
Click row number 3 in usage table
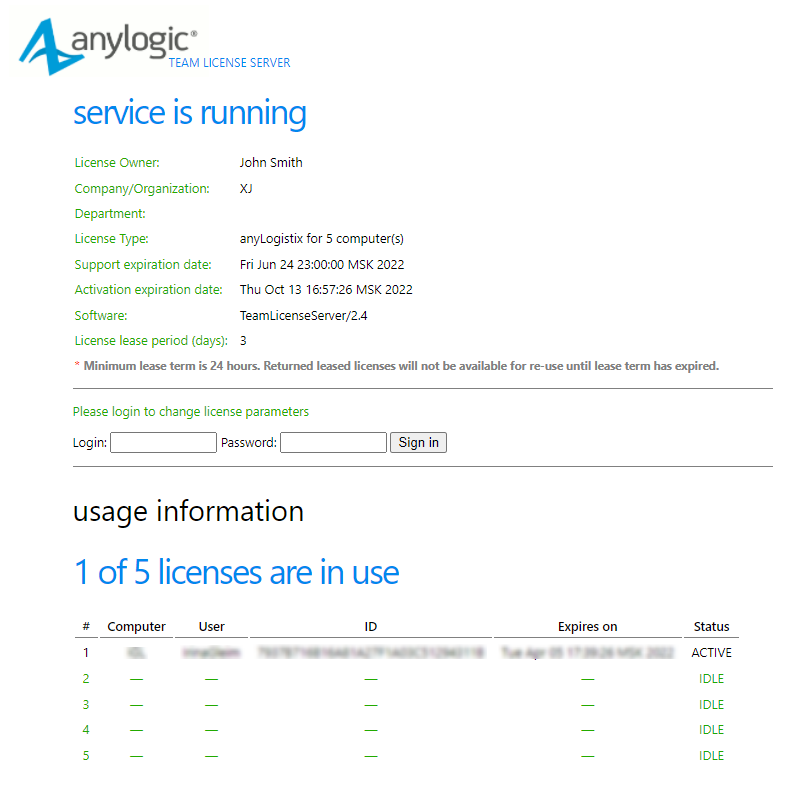click(86, 704)
